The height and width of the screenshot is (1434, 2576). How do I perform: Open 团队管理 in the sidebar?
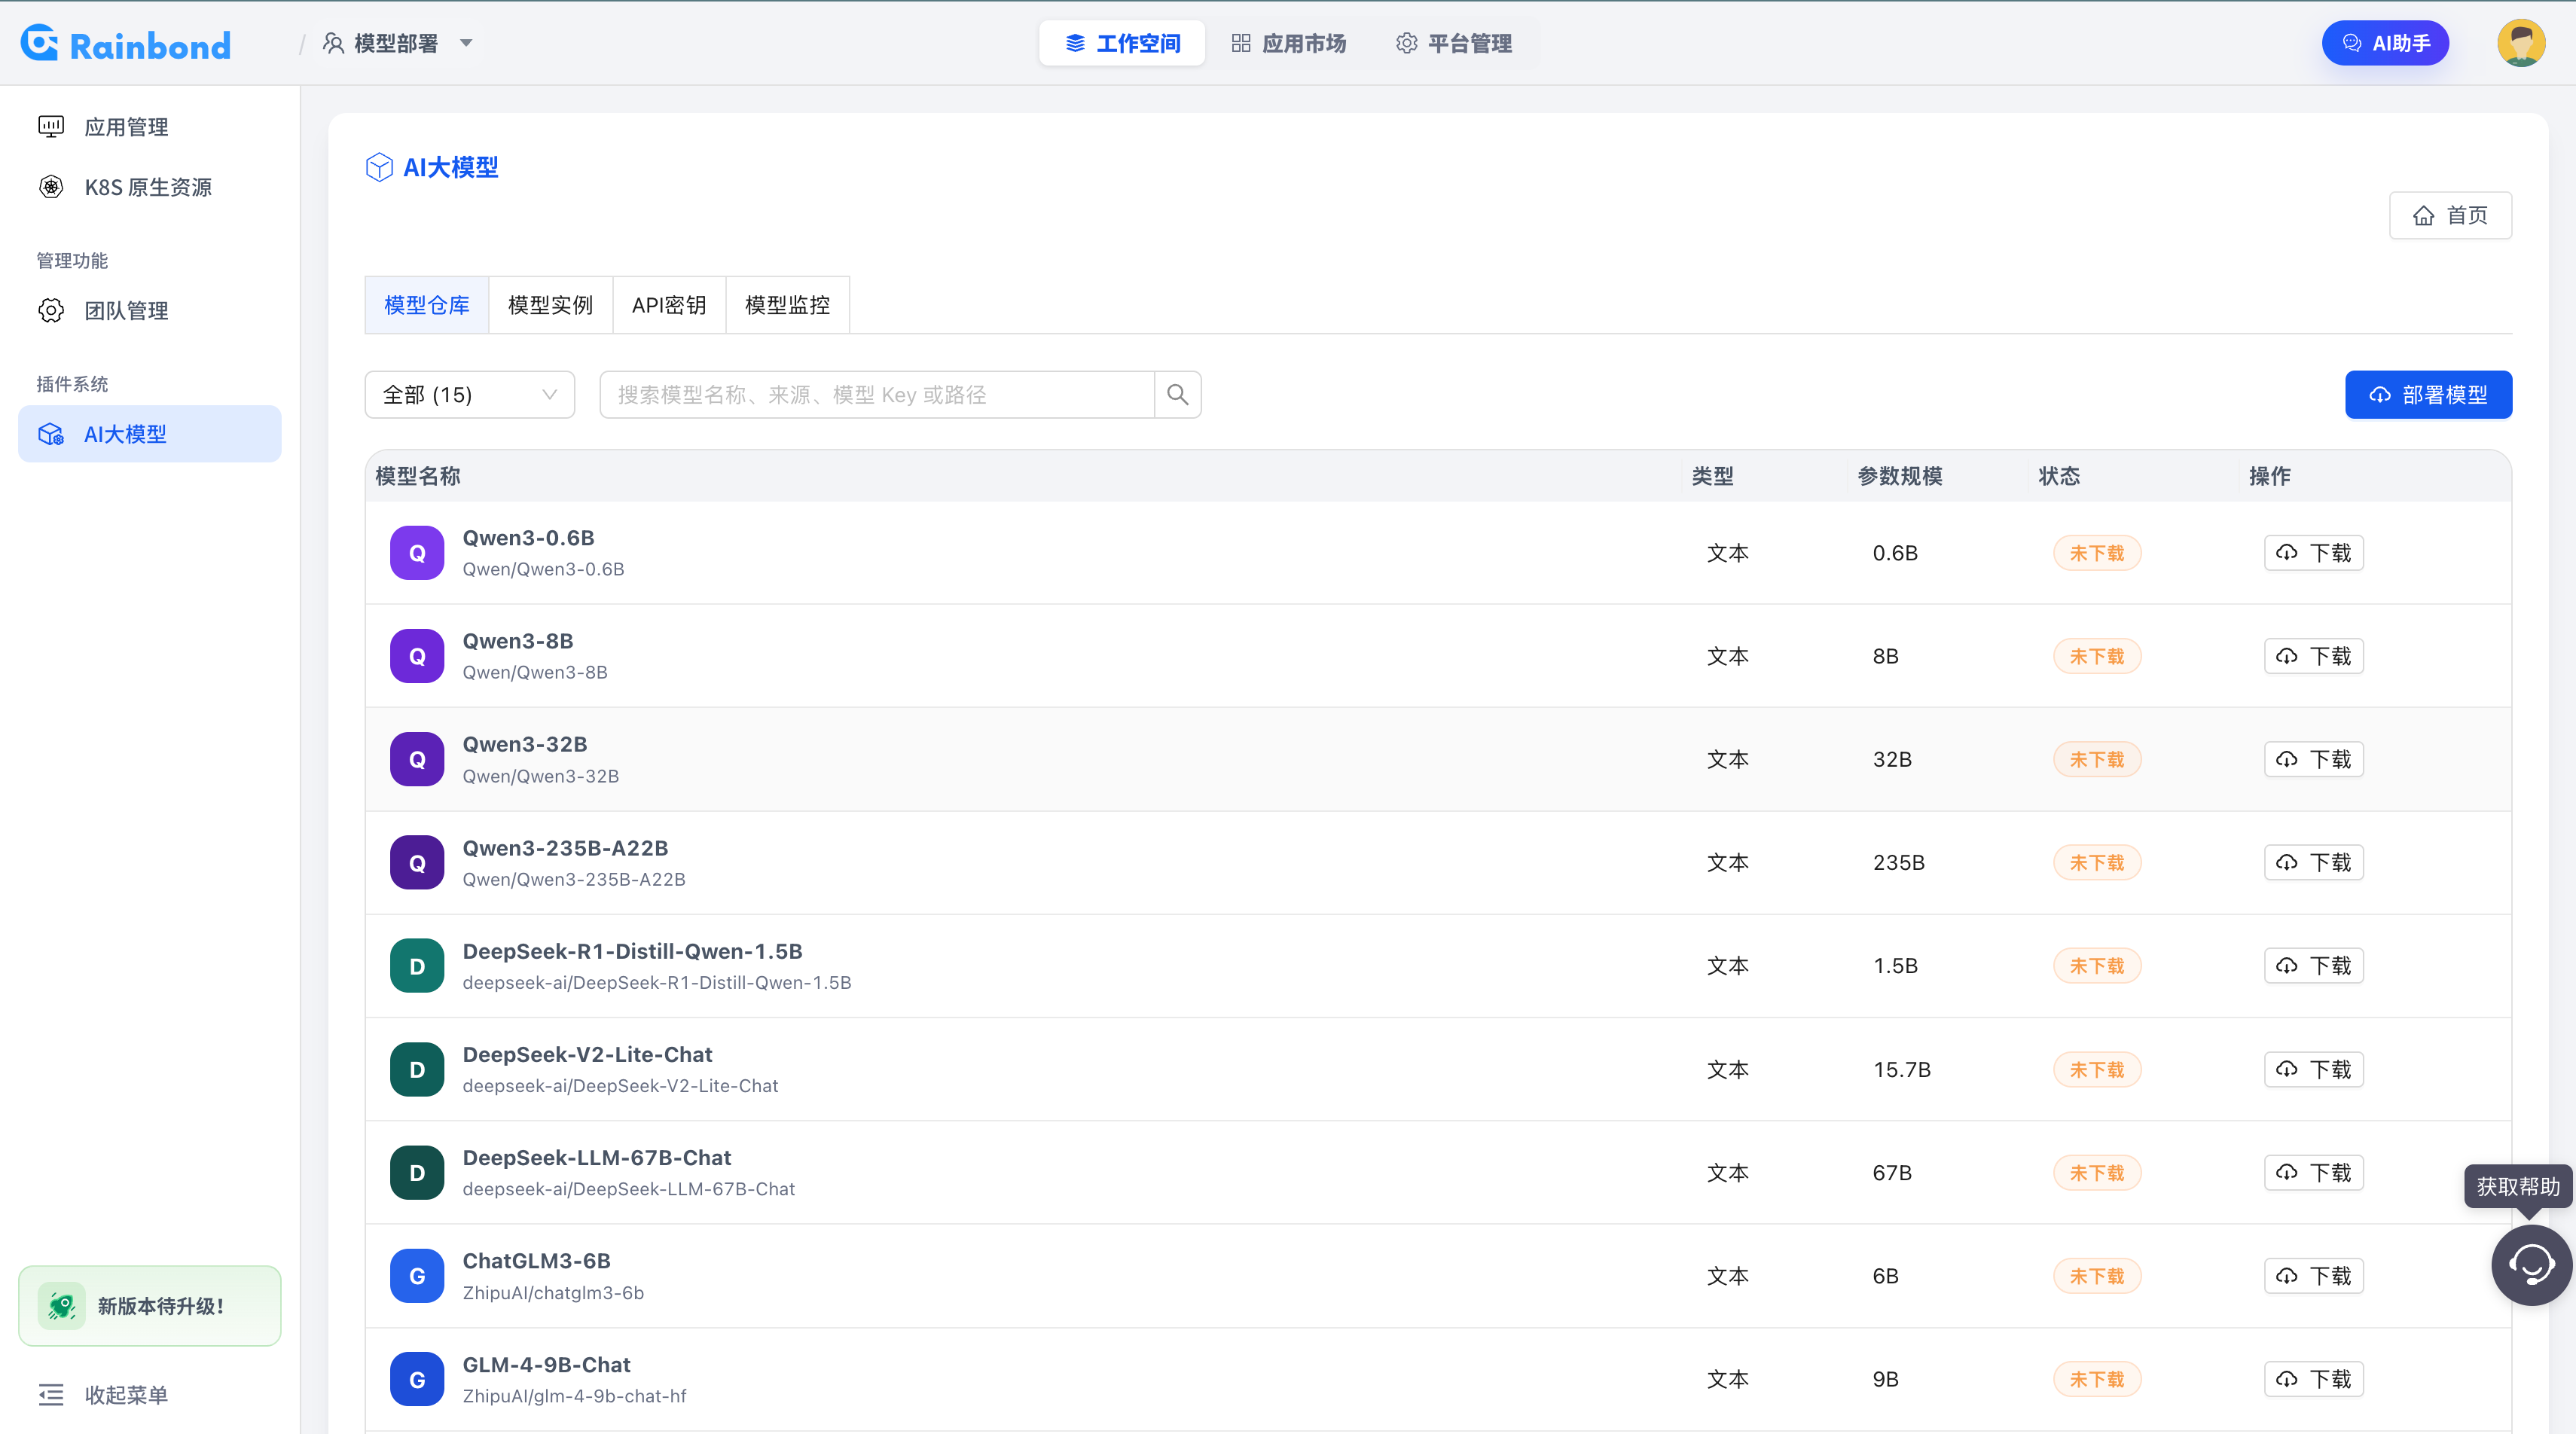pyautogui.click(x=150, y=311)
